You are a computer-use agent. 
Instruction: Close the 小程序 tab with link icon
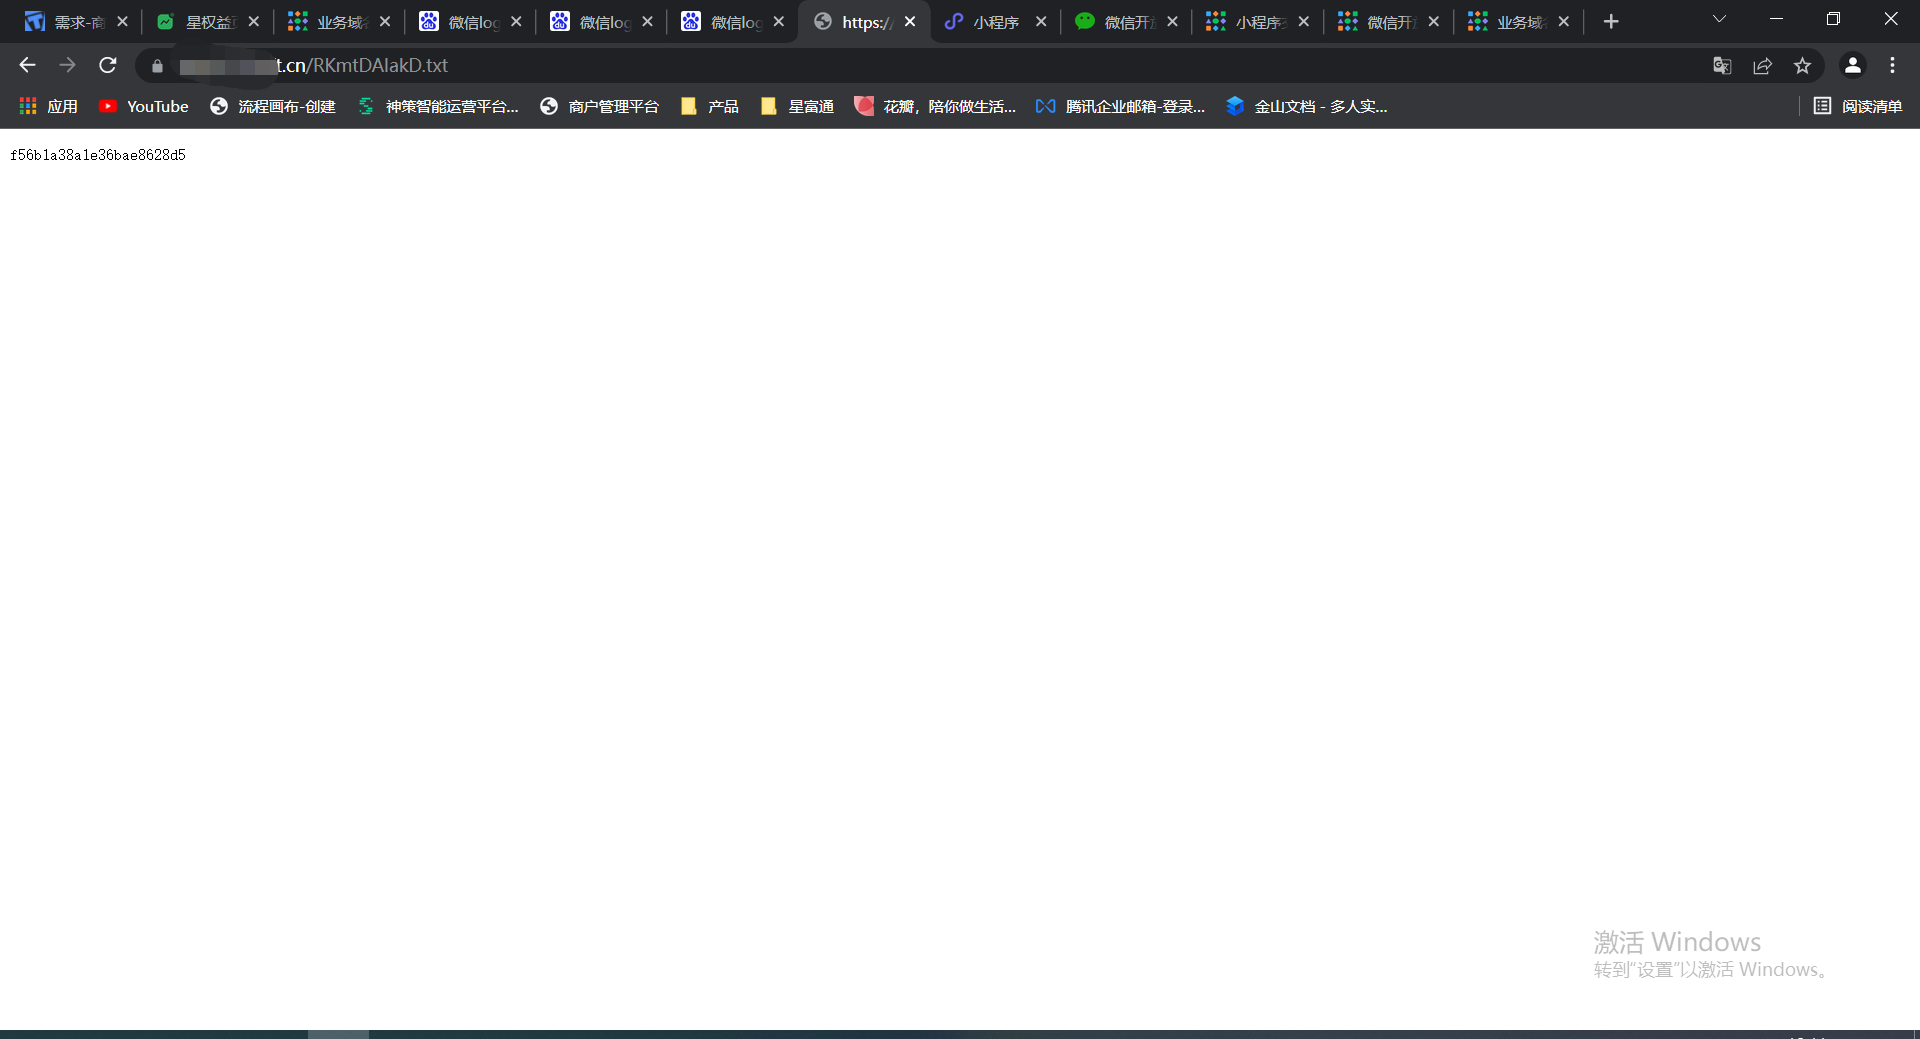click(x=1041, y=22)
